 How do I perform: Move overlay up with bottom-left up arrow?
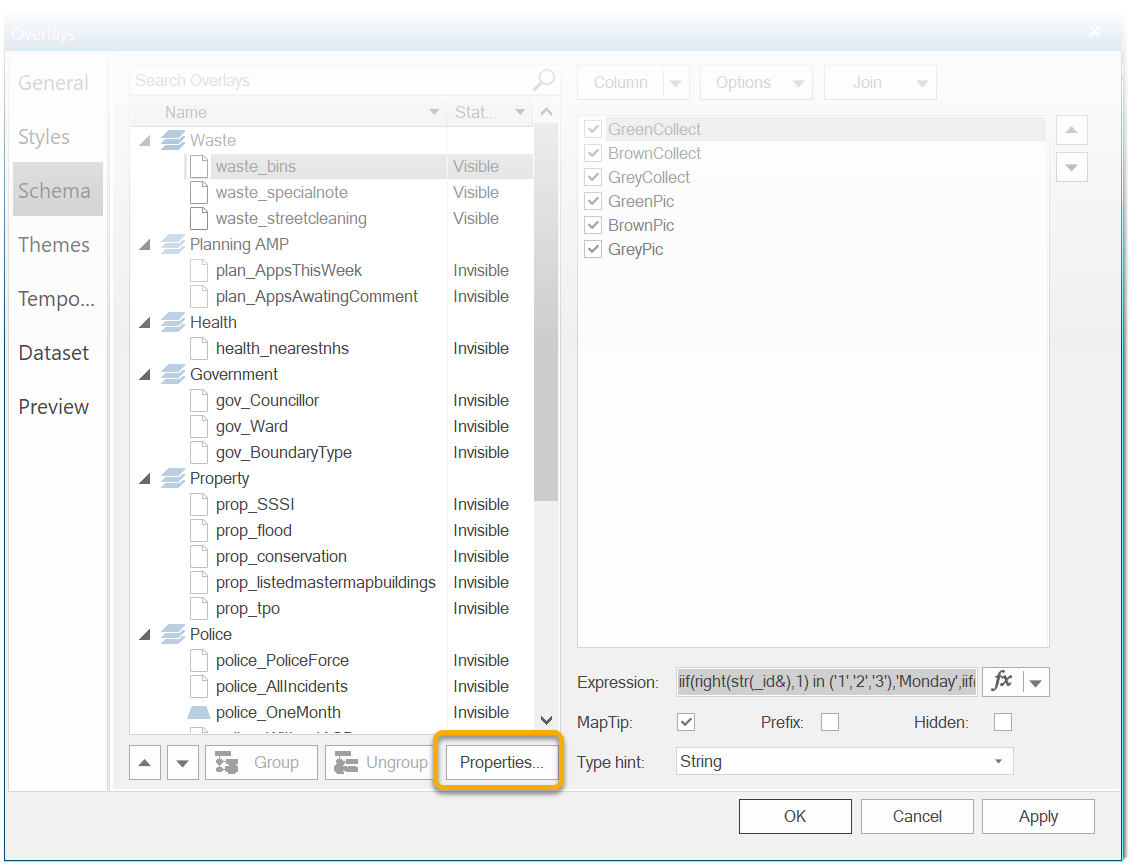pyautogui.click(x=146, y=763)
